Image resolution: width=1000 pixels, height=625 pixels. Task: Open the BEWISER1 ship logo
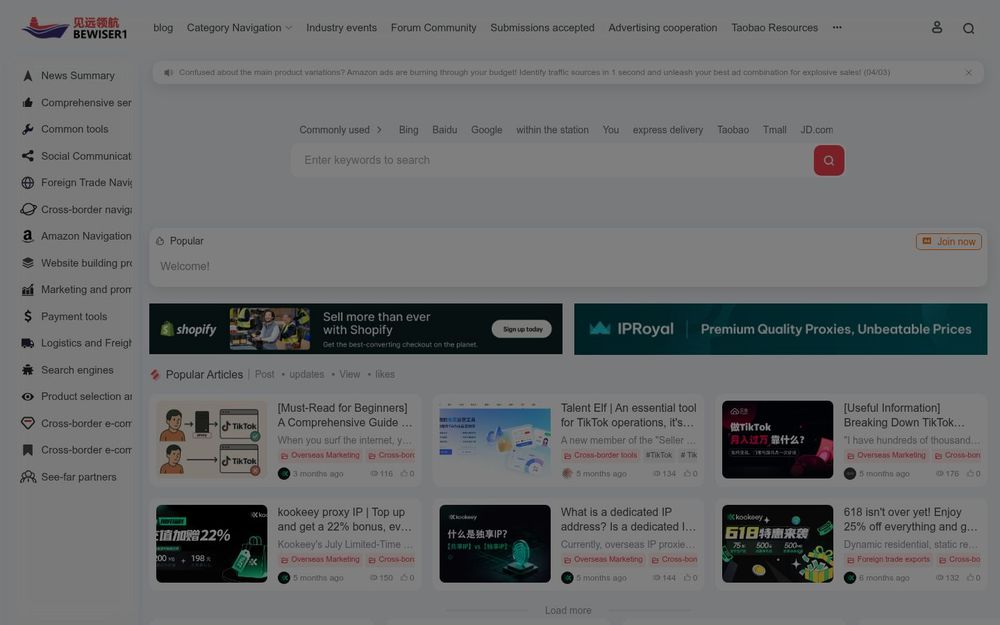pos(74,28)
